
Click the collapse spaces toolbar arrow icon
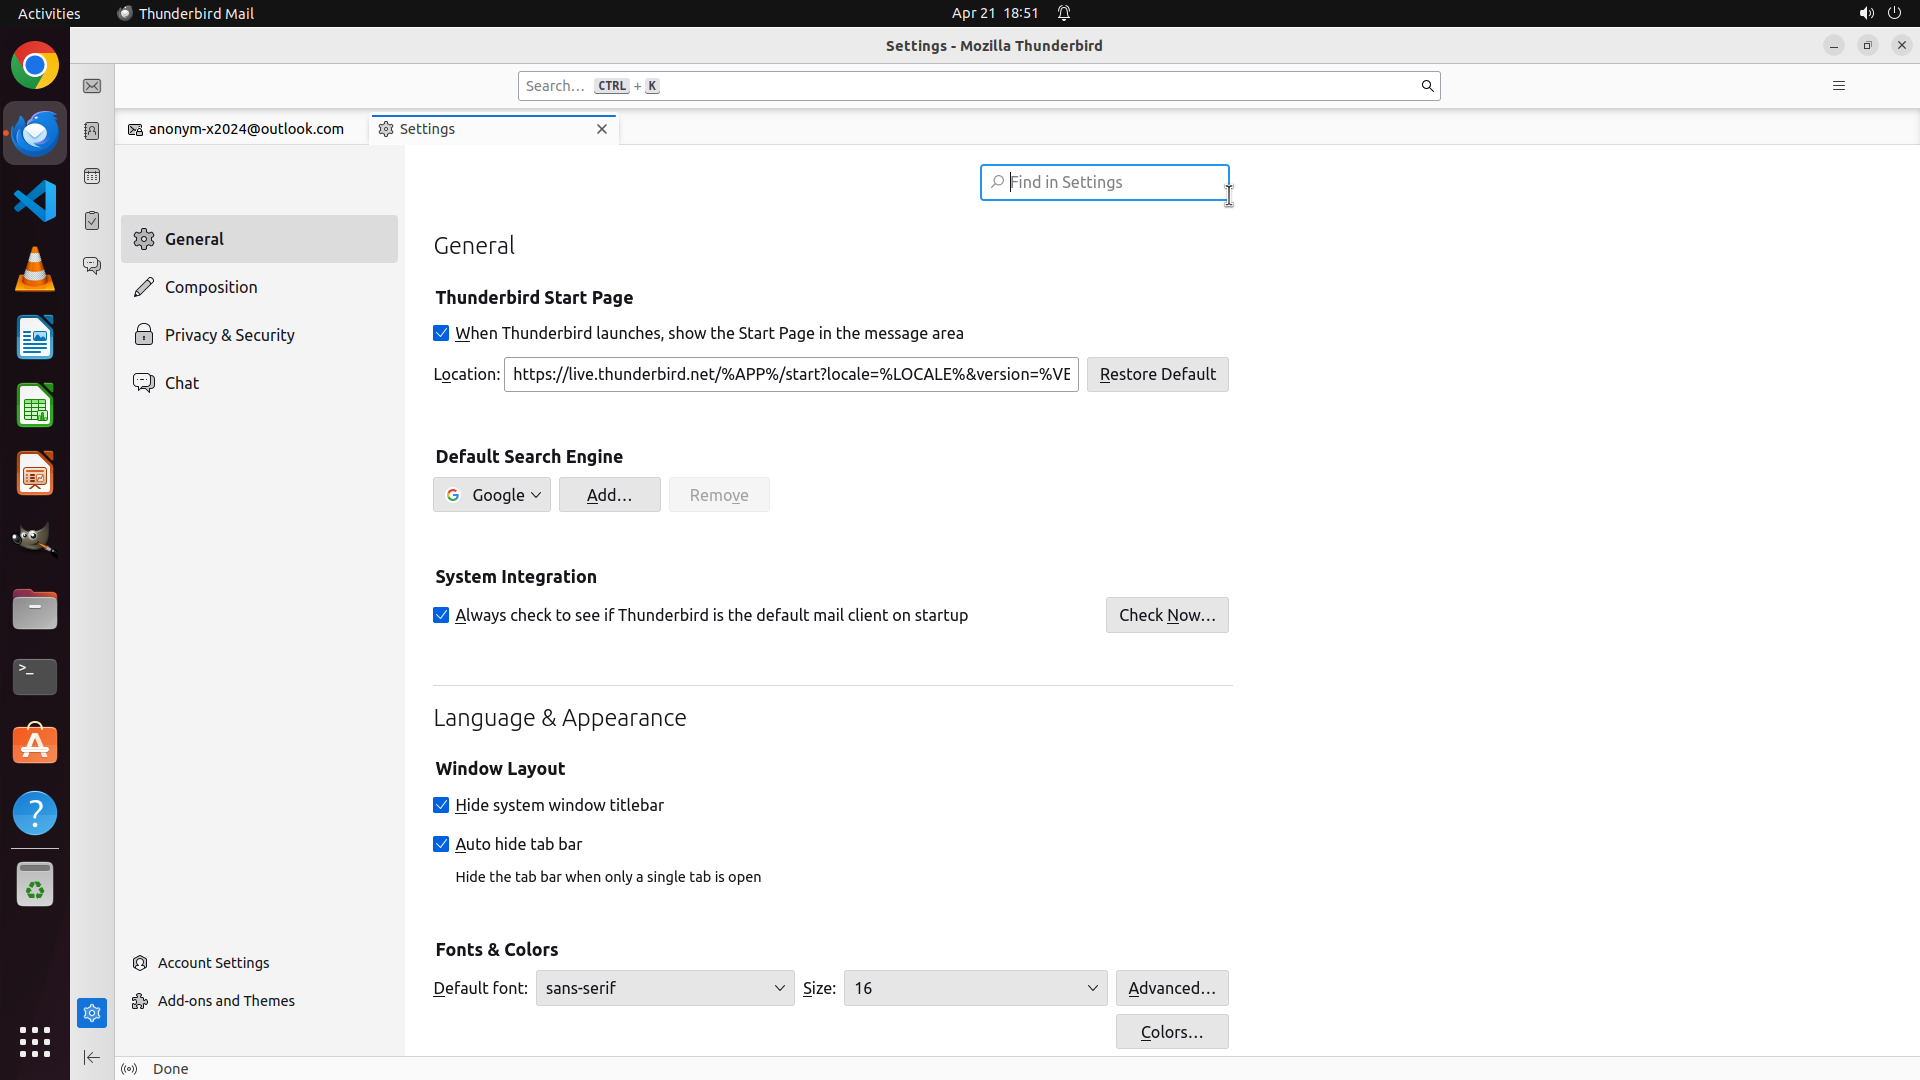click(x=92, y=1057)
